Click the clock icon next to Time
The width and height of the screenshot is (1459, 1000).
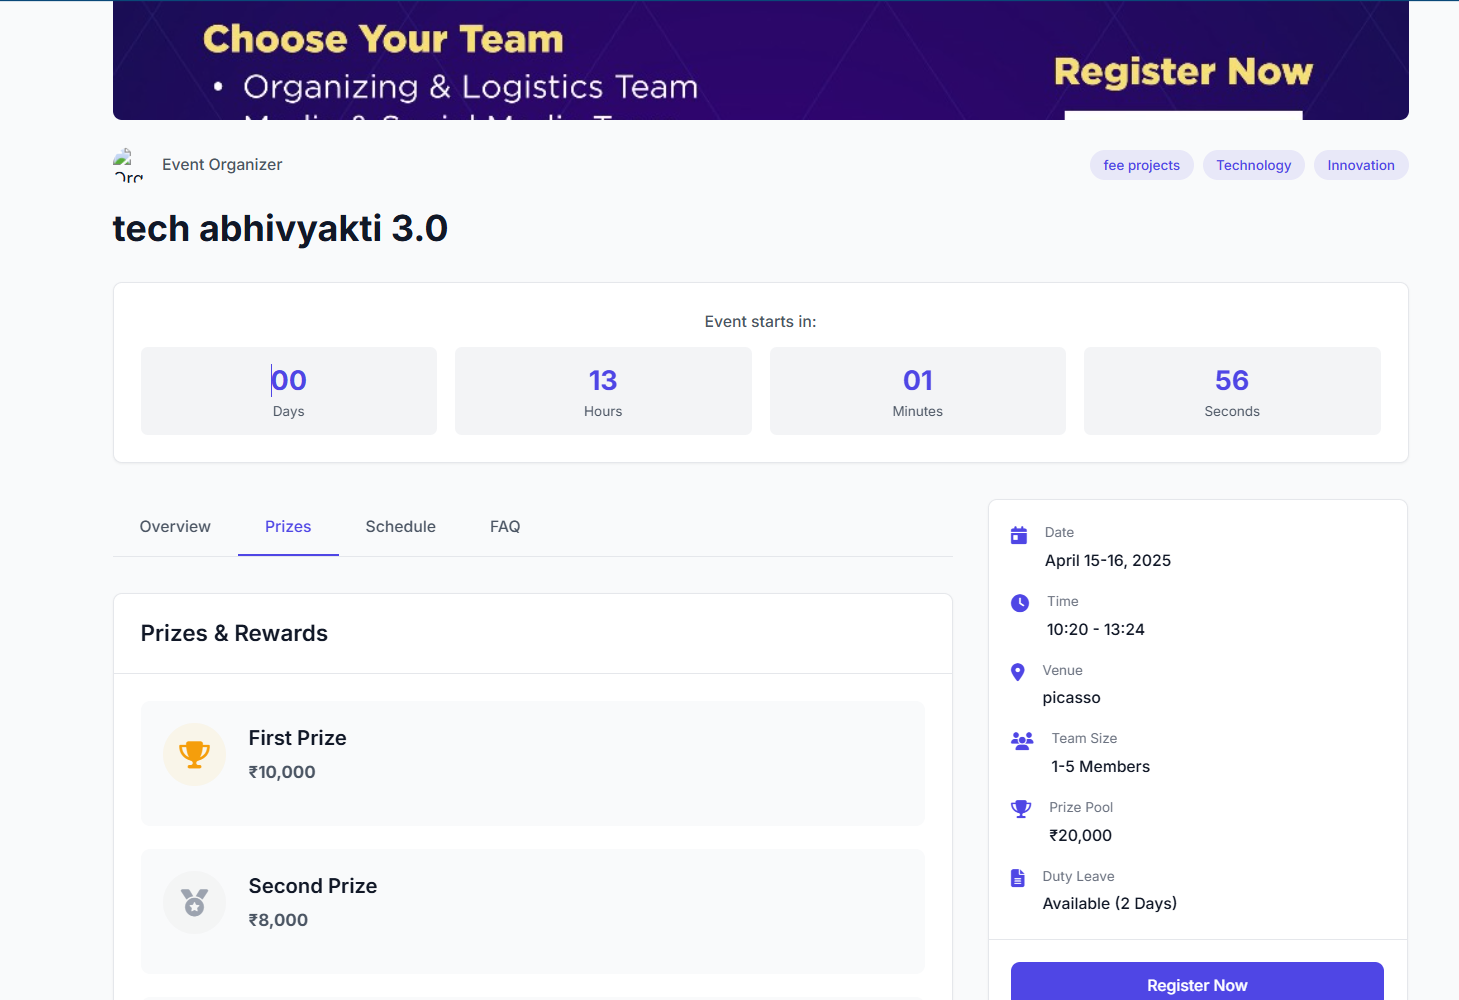click(x=1020, y=603)
